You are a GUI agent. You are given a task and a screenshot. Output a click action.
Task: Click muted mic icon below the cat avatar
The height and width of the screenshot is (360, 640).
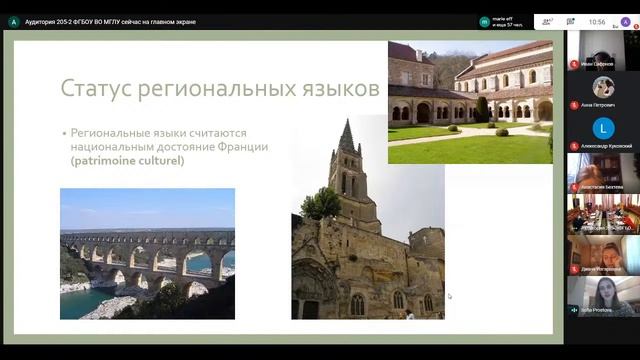(x=574, y=105)
